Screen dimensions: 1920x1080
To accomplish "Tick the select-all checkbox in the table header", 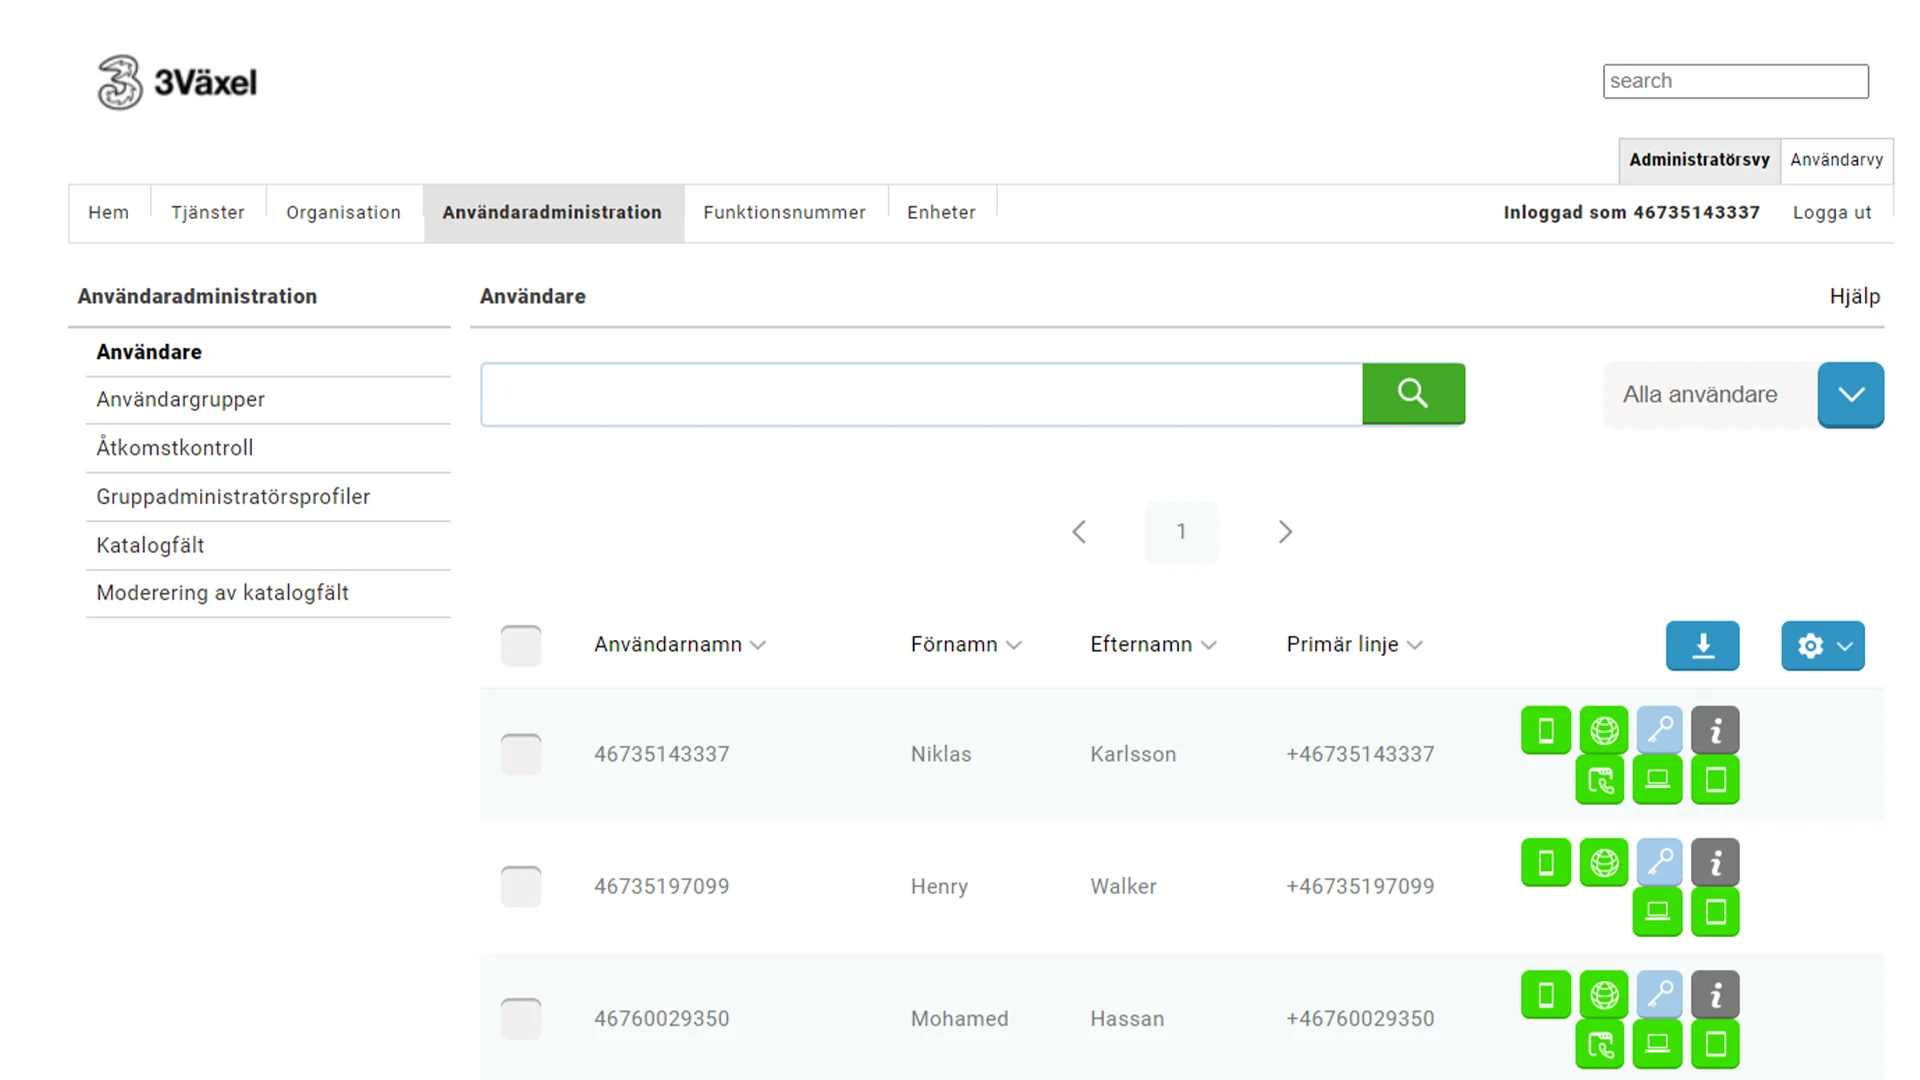I will click(521, 646).
